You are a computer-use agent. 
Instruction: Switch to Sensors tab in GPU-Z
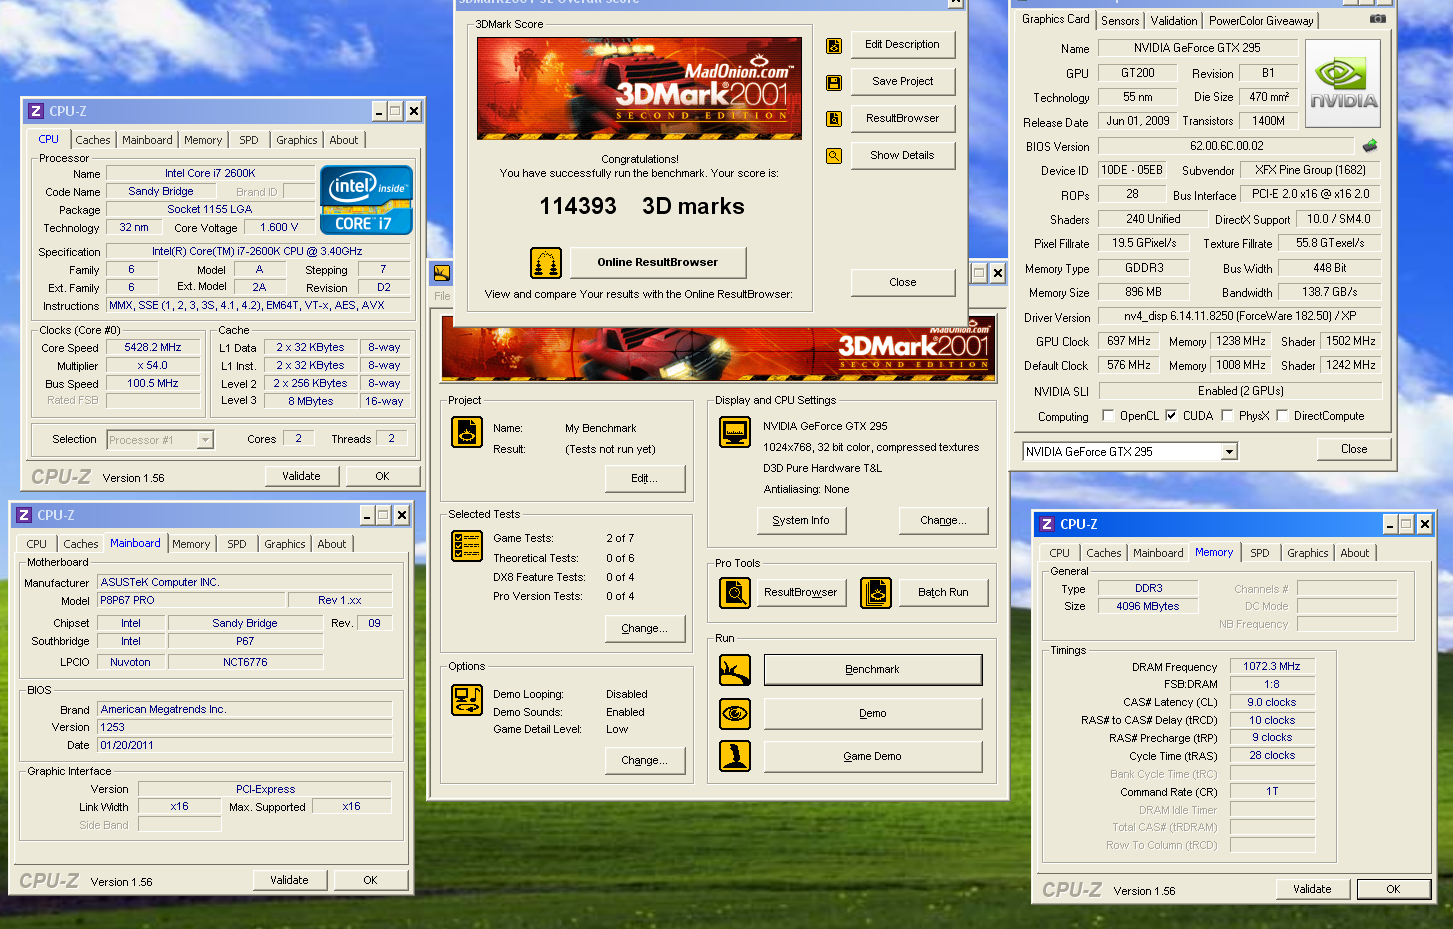pyautogui.click(x=1120, y=21)
